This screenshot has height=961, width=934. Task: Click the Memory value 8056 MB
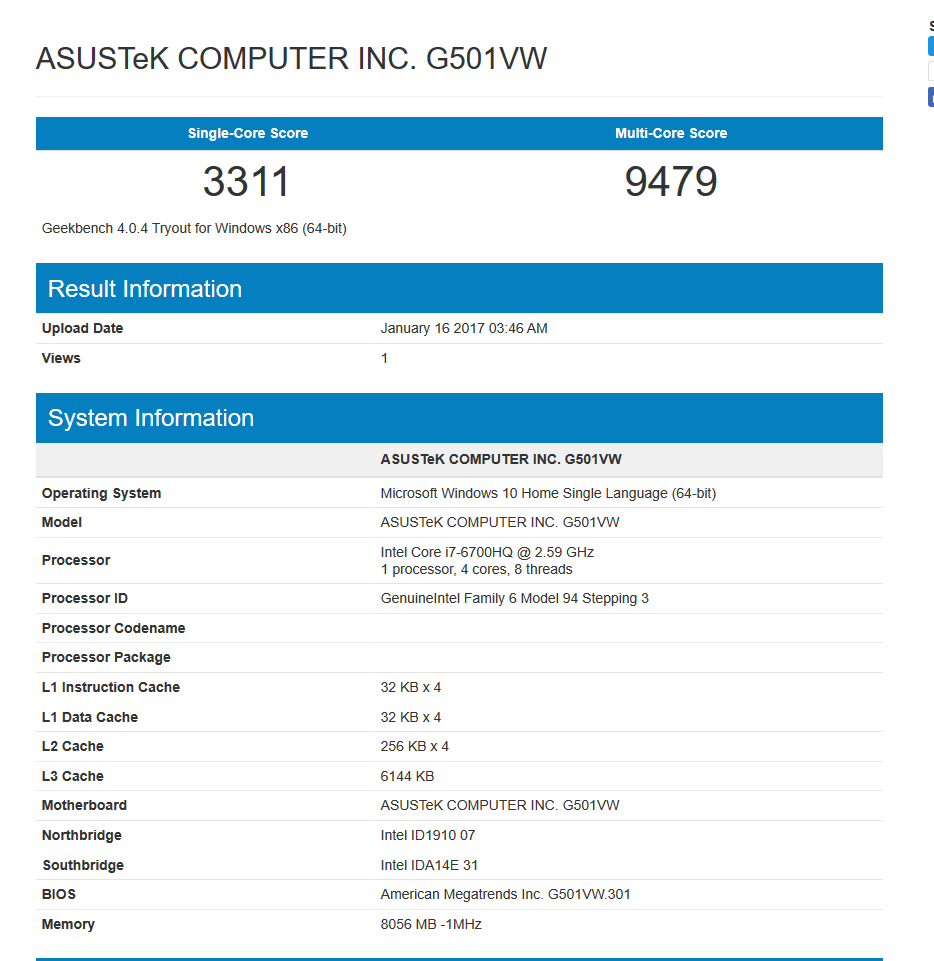[x=431, y=924]
